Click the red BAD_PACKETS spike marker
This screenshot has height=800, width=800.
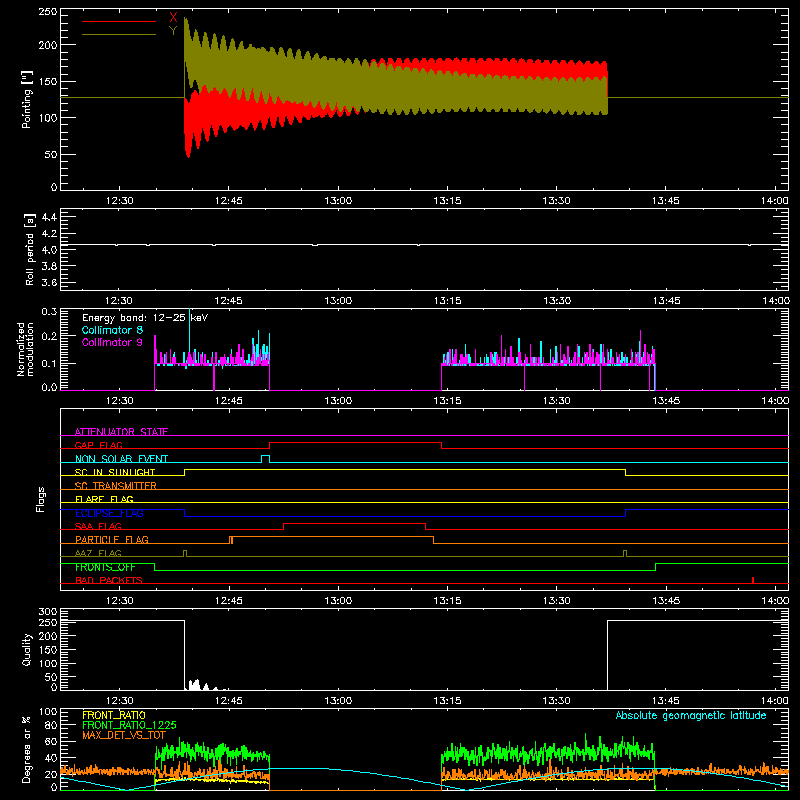pos(753,580)
